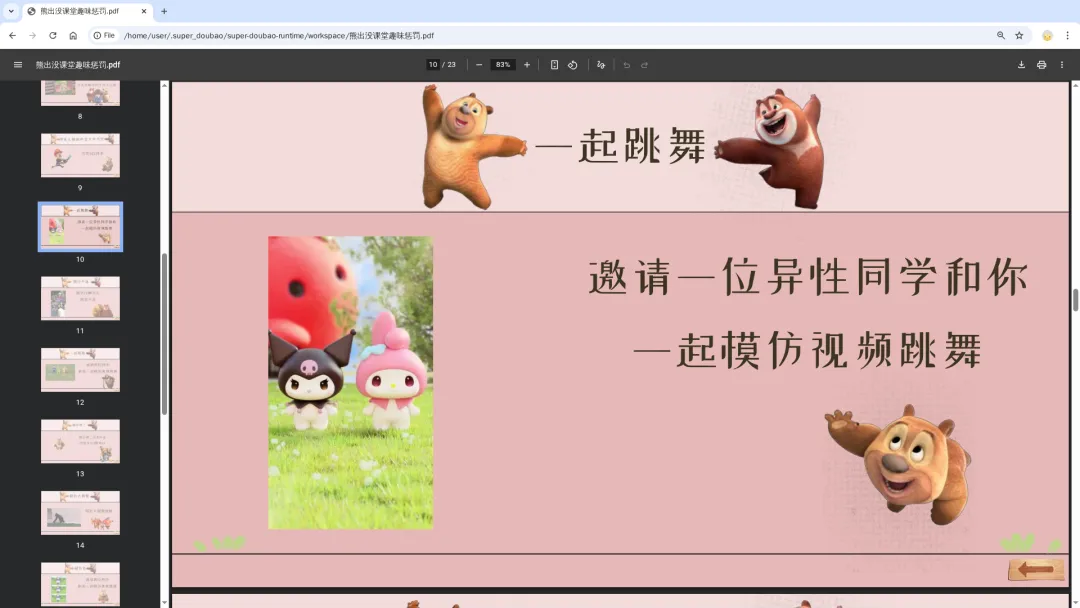Open the browser profile avatar

(1047, 35)
